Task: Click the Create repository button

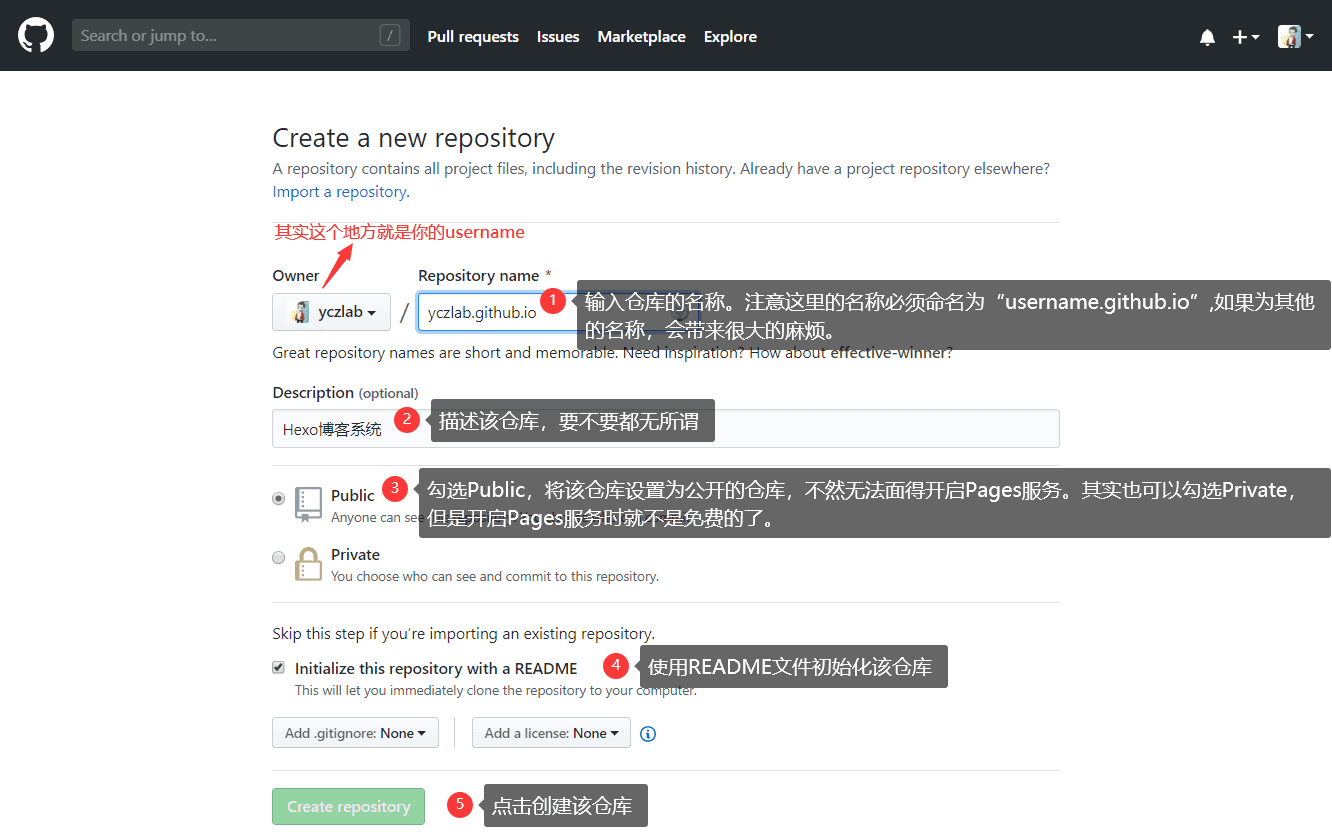Action: [348, 806]
